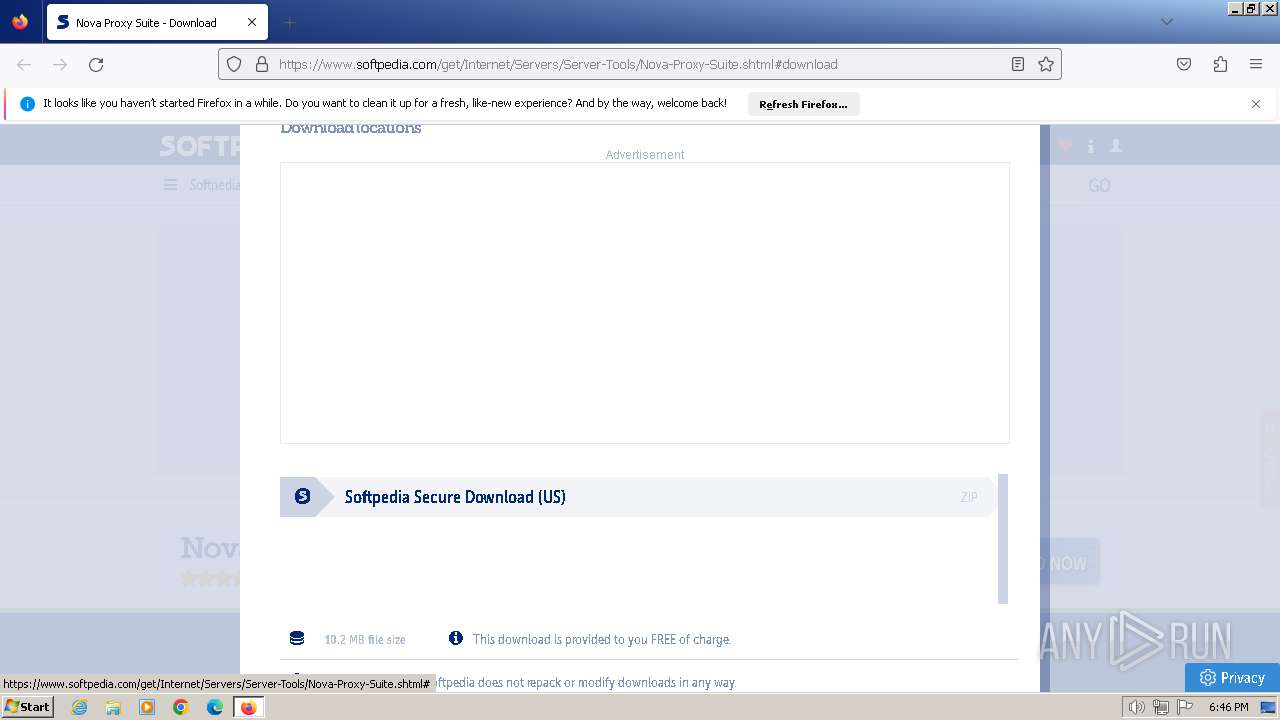Launch Microsoft Edge from the taskbar
The height and width of the screenshot is (720, 1280).
[x=215, y=707]
